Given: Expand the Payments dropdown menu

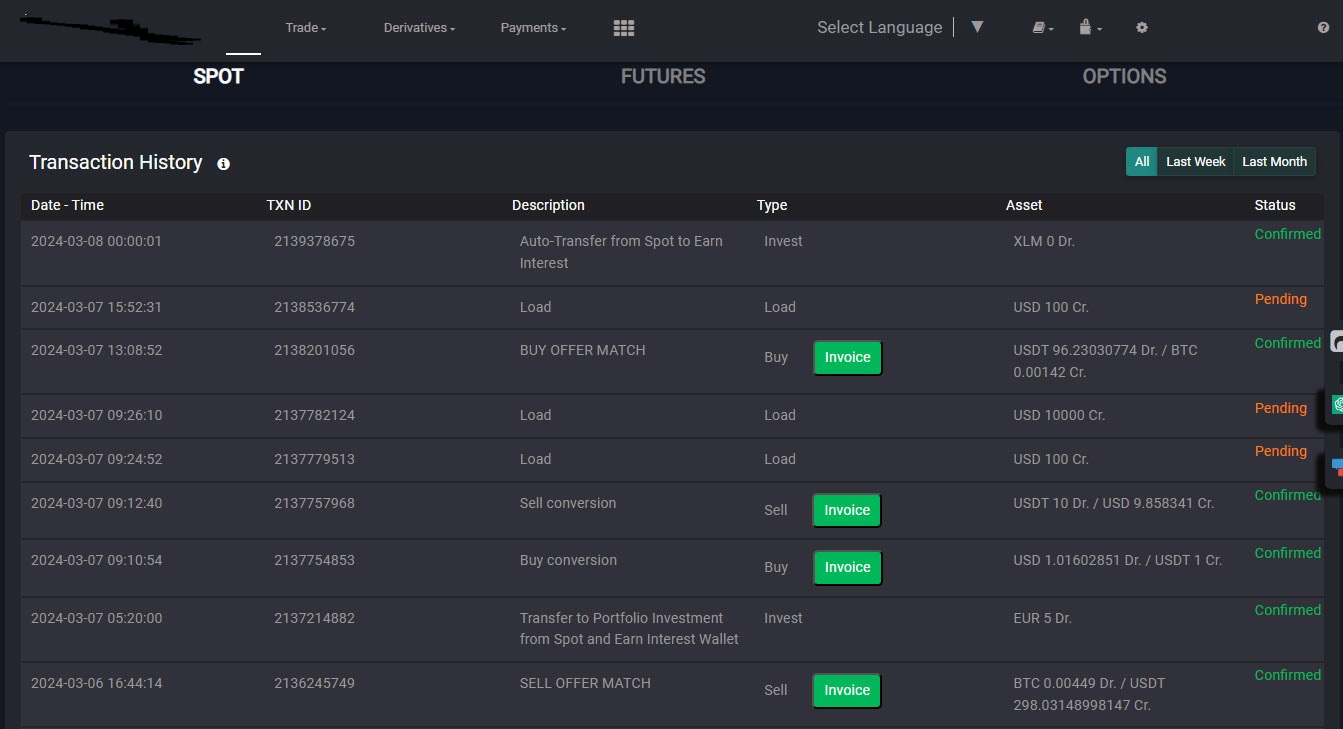Looking at the screenshot, I should 533,28.
